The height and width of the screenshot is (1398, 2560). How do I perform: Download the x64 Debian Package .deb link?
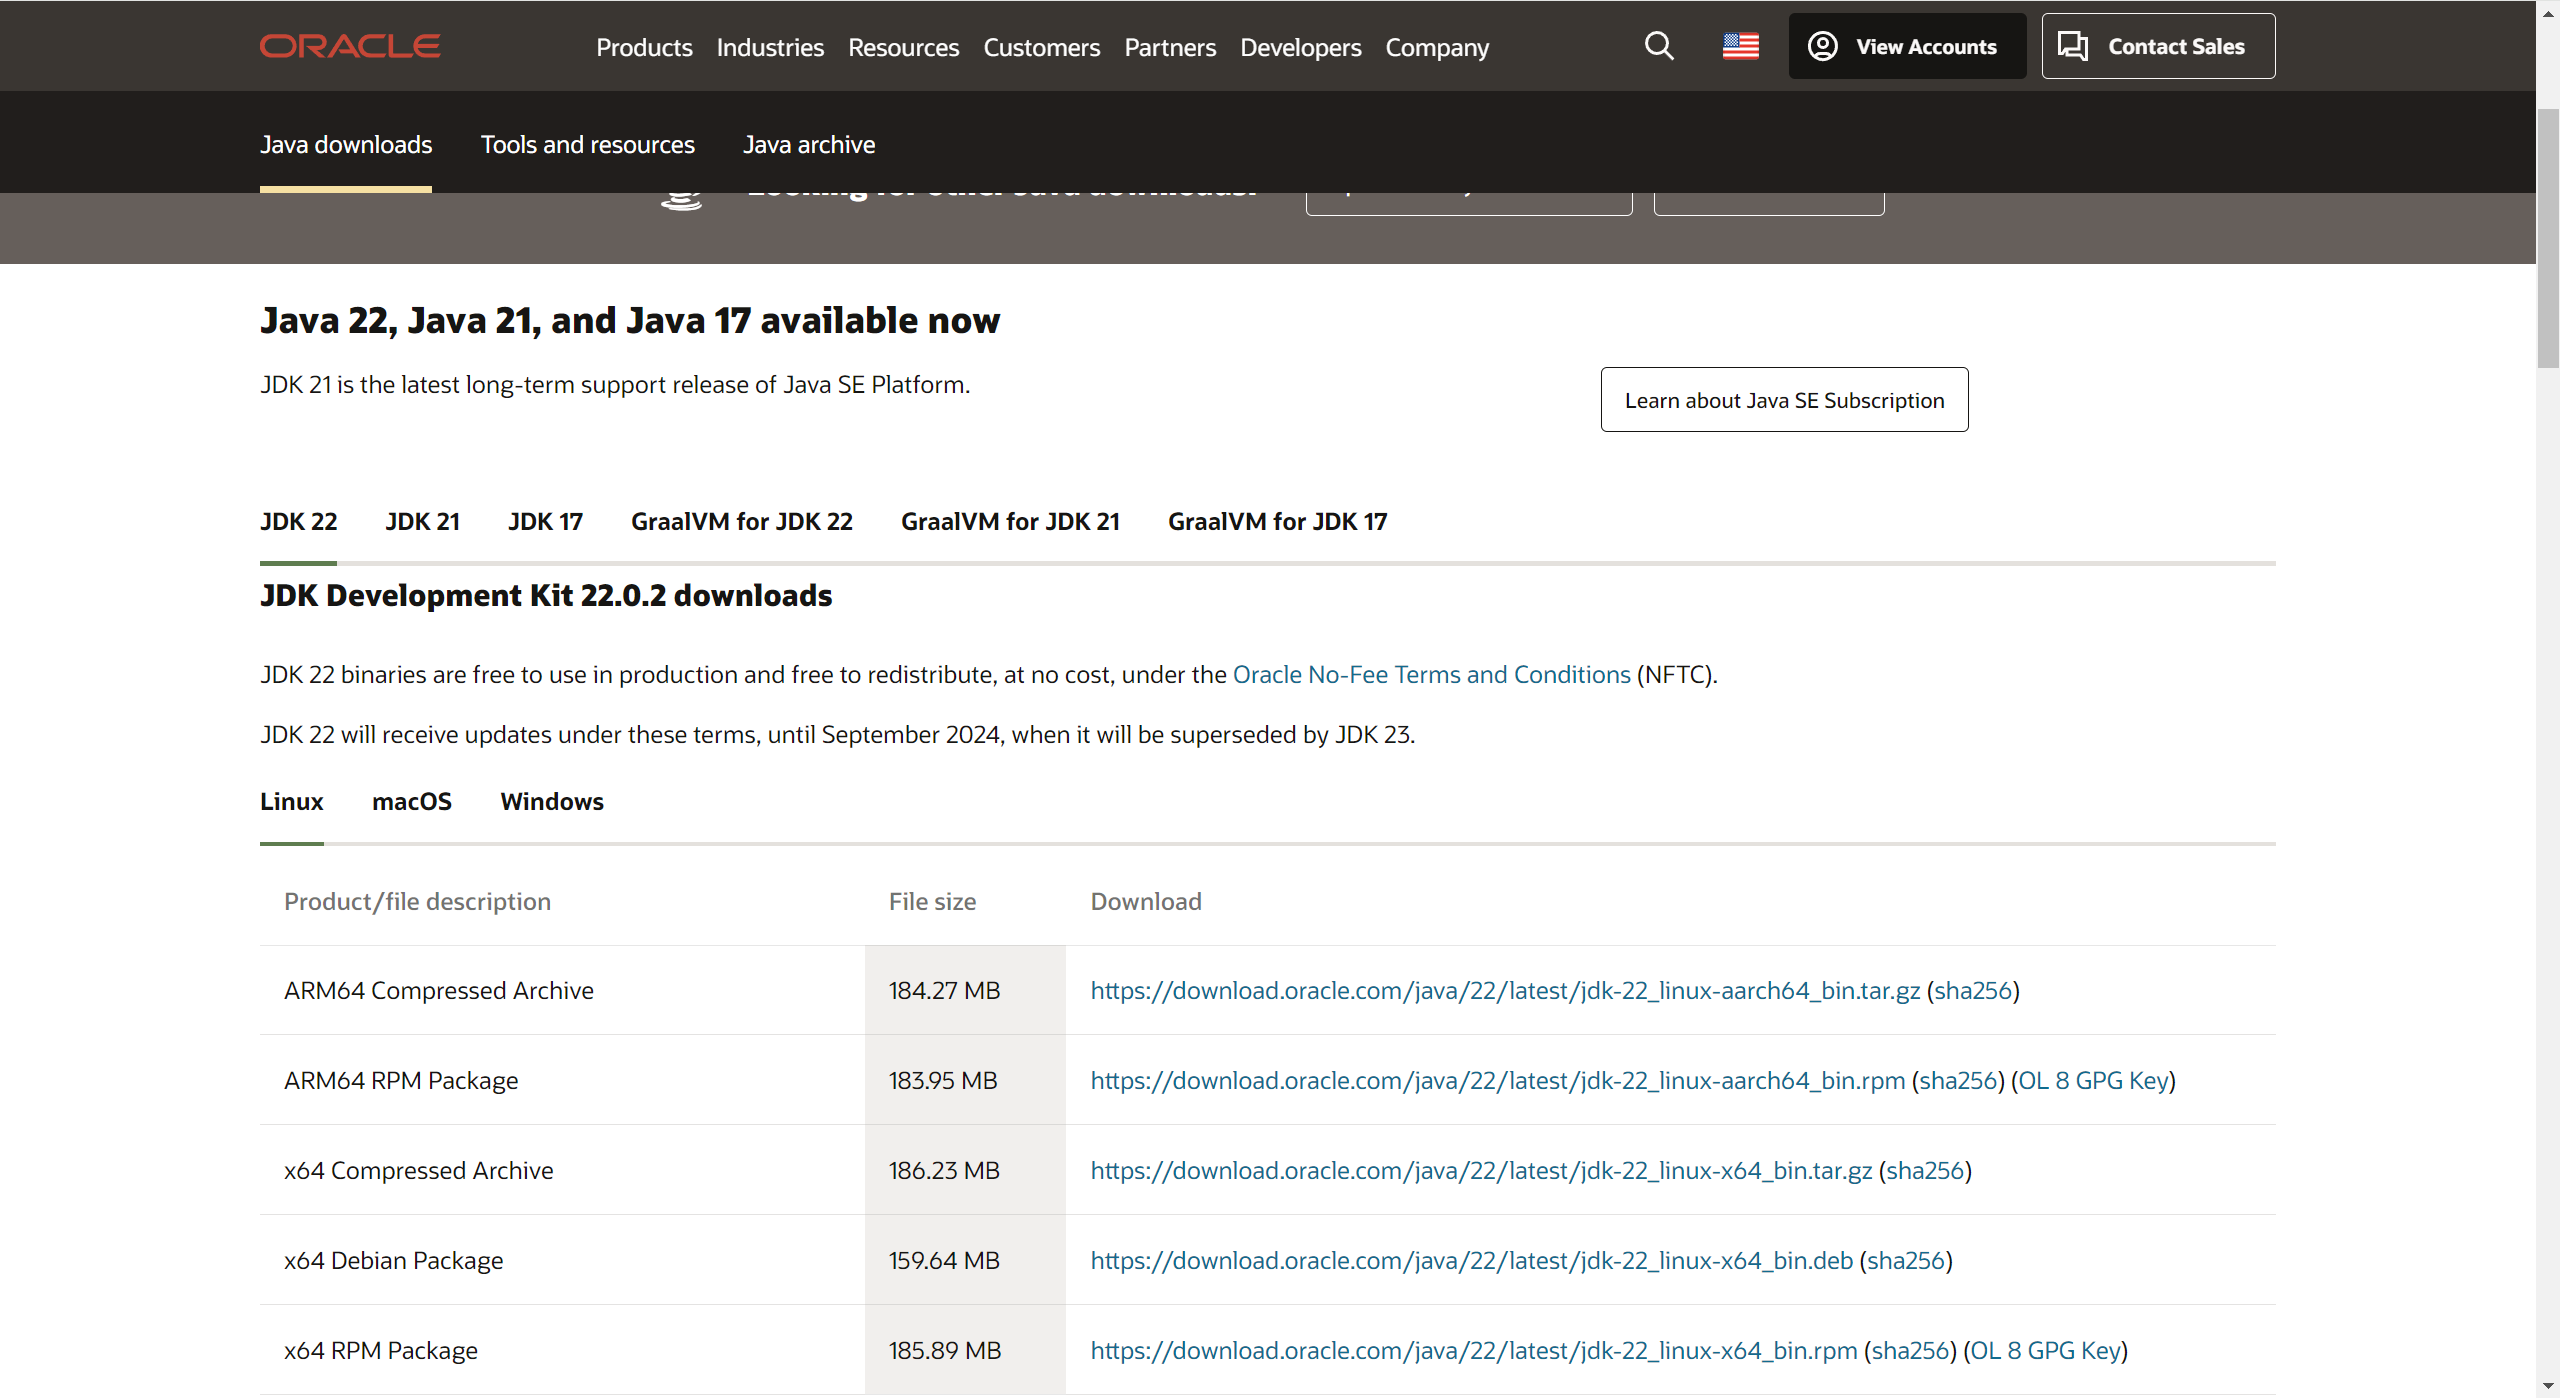coord(1471,1261)
